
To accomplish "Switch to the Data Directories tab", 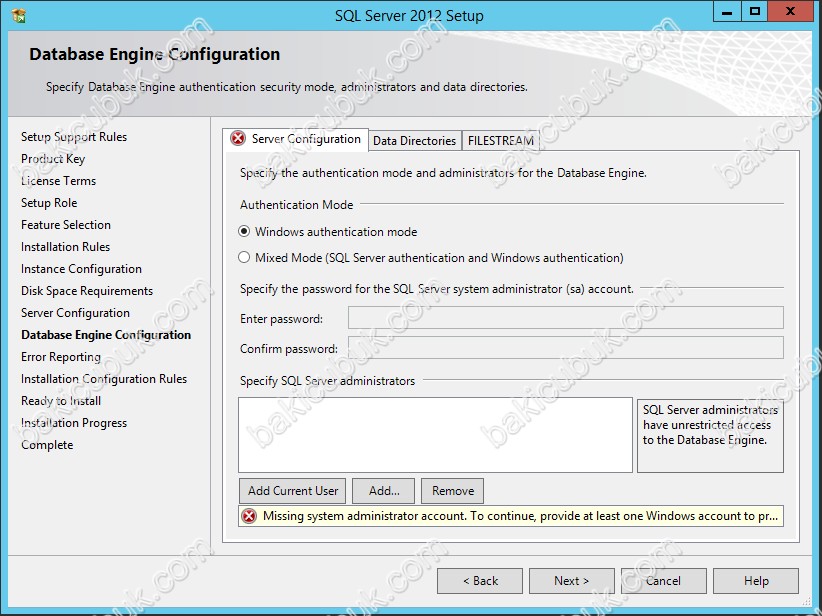I will pos(415,141).
